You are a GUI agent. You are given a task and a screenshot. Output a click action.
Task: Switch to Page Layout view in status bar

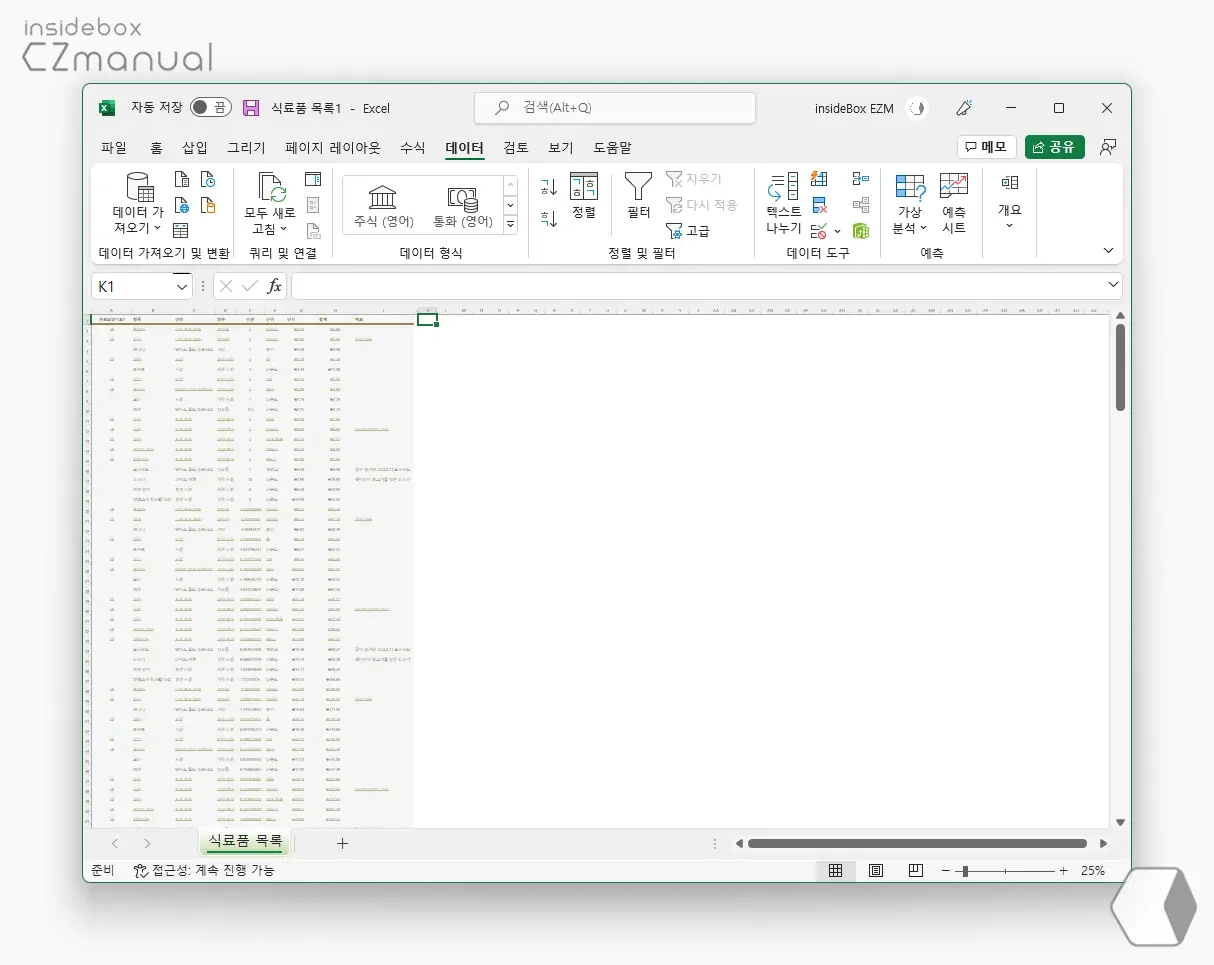[876, 871]
